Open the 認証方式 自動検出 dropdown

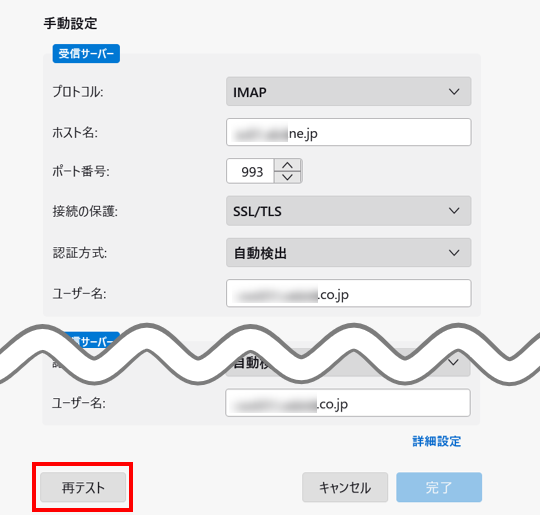tap(349, 253)
